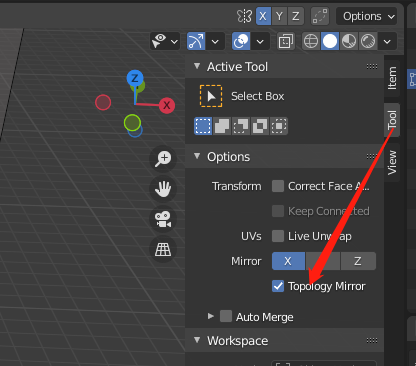Choose Set a new selection mode
416x366 pixels.
[203, 126]
